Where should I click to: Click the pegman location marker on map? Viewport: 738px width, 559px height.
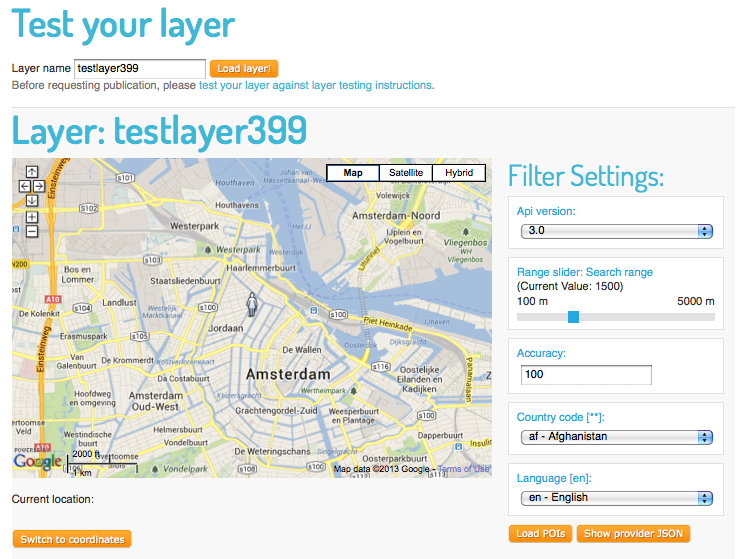coord(252,304)
